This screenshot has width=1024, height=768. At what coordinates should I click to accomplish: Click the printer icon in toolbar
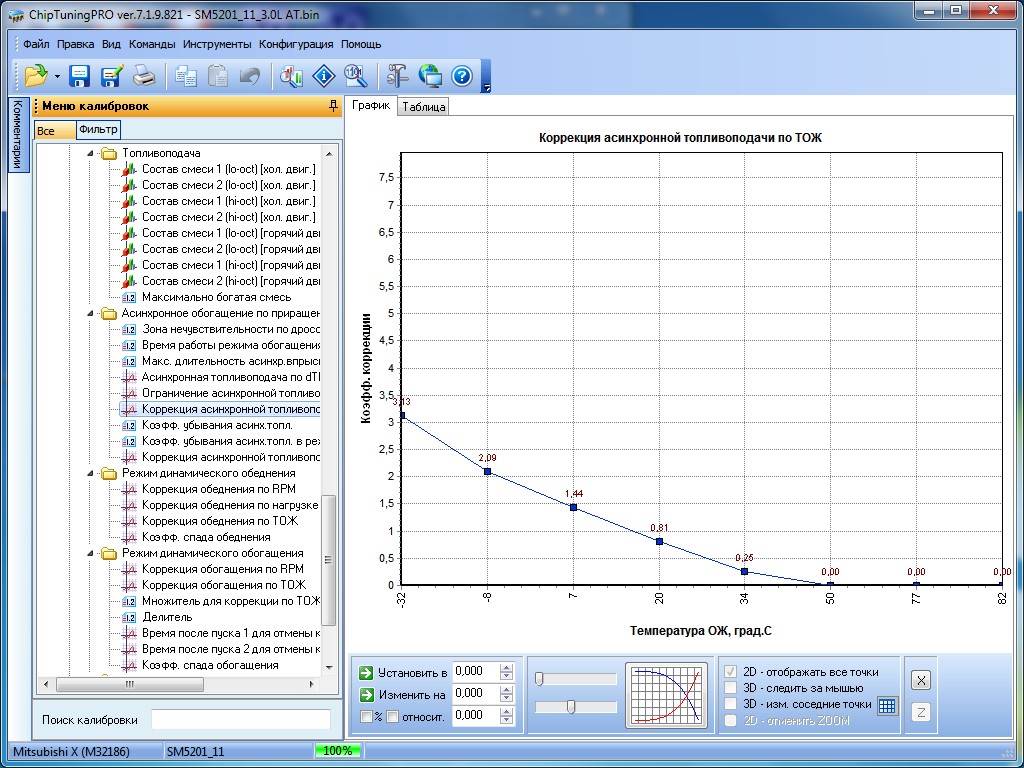[x=144, y=75]
